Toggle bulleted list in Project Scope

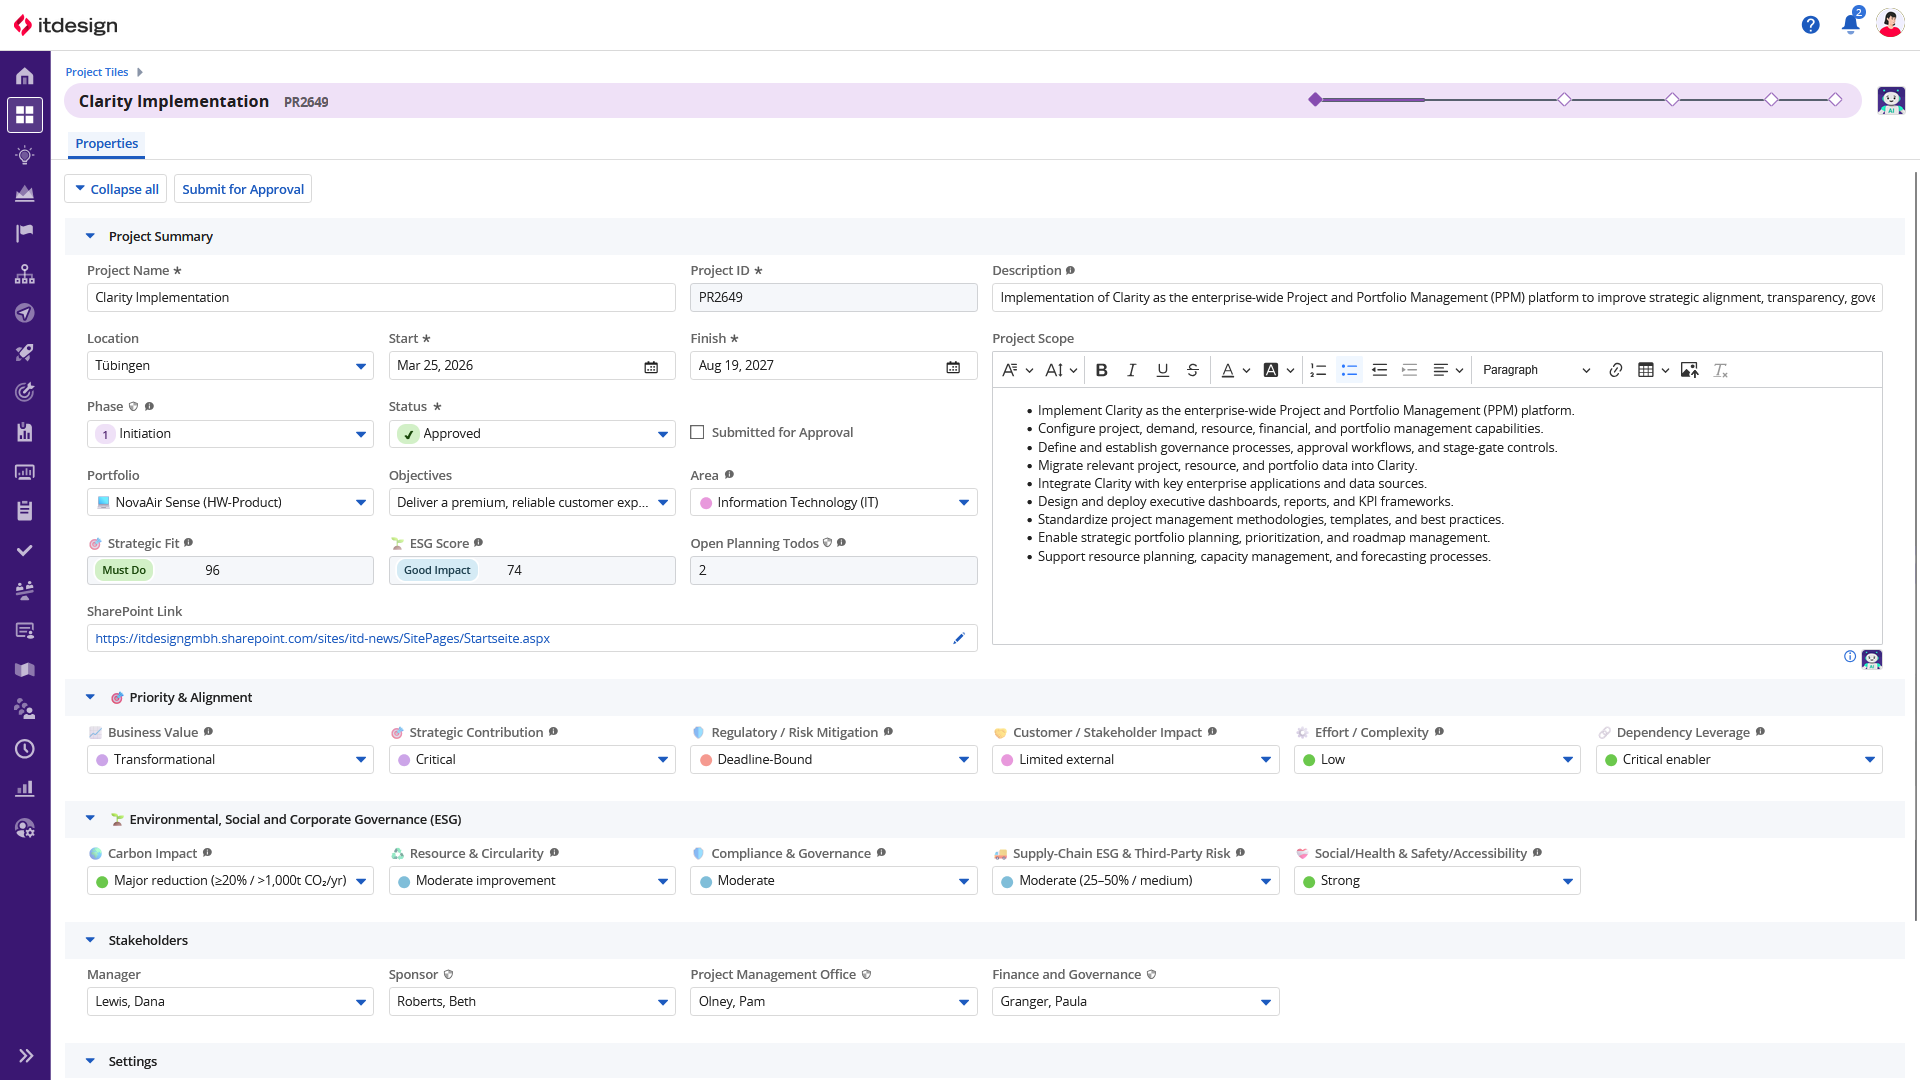point(1349,370)
